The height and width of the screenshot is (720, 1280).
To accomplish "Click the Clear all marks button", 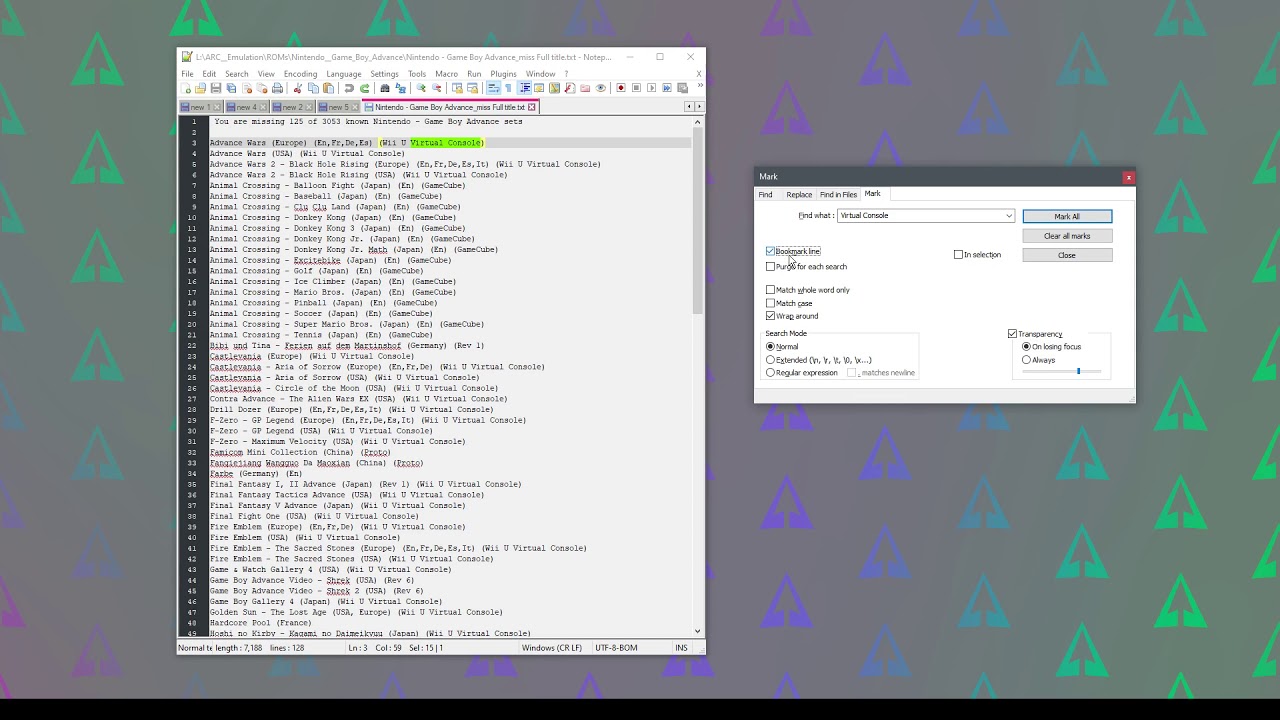I will pyautogui.click(x=1067, y=236).
